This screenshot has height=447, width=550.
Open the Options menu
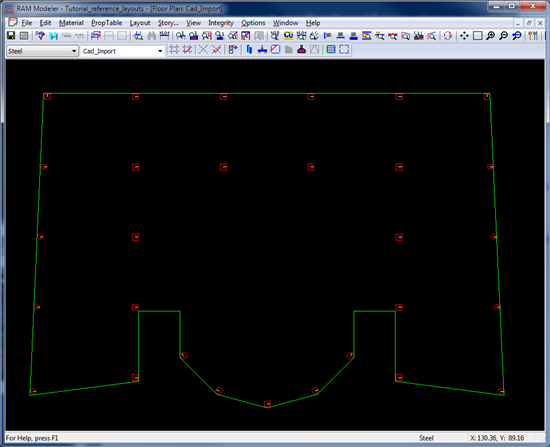[253, 23]
